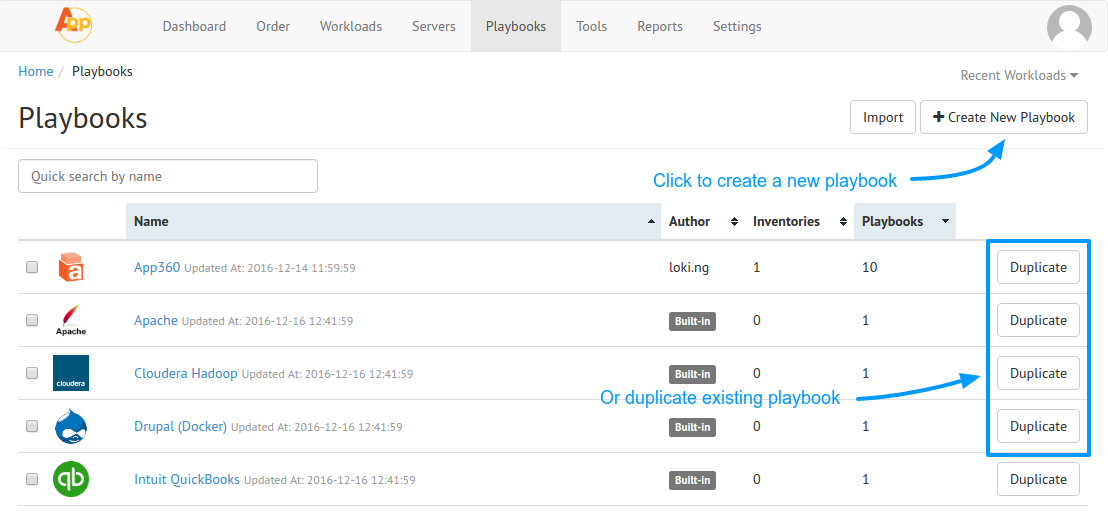Image resolution: width=1108 pixels, height=511 pixels.
Task: Sort the table by Playbooks column
Action: [905, 221]
